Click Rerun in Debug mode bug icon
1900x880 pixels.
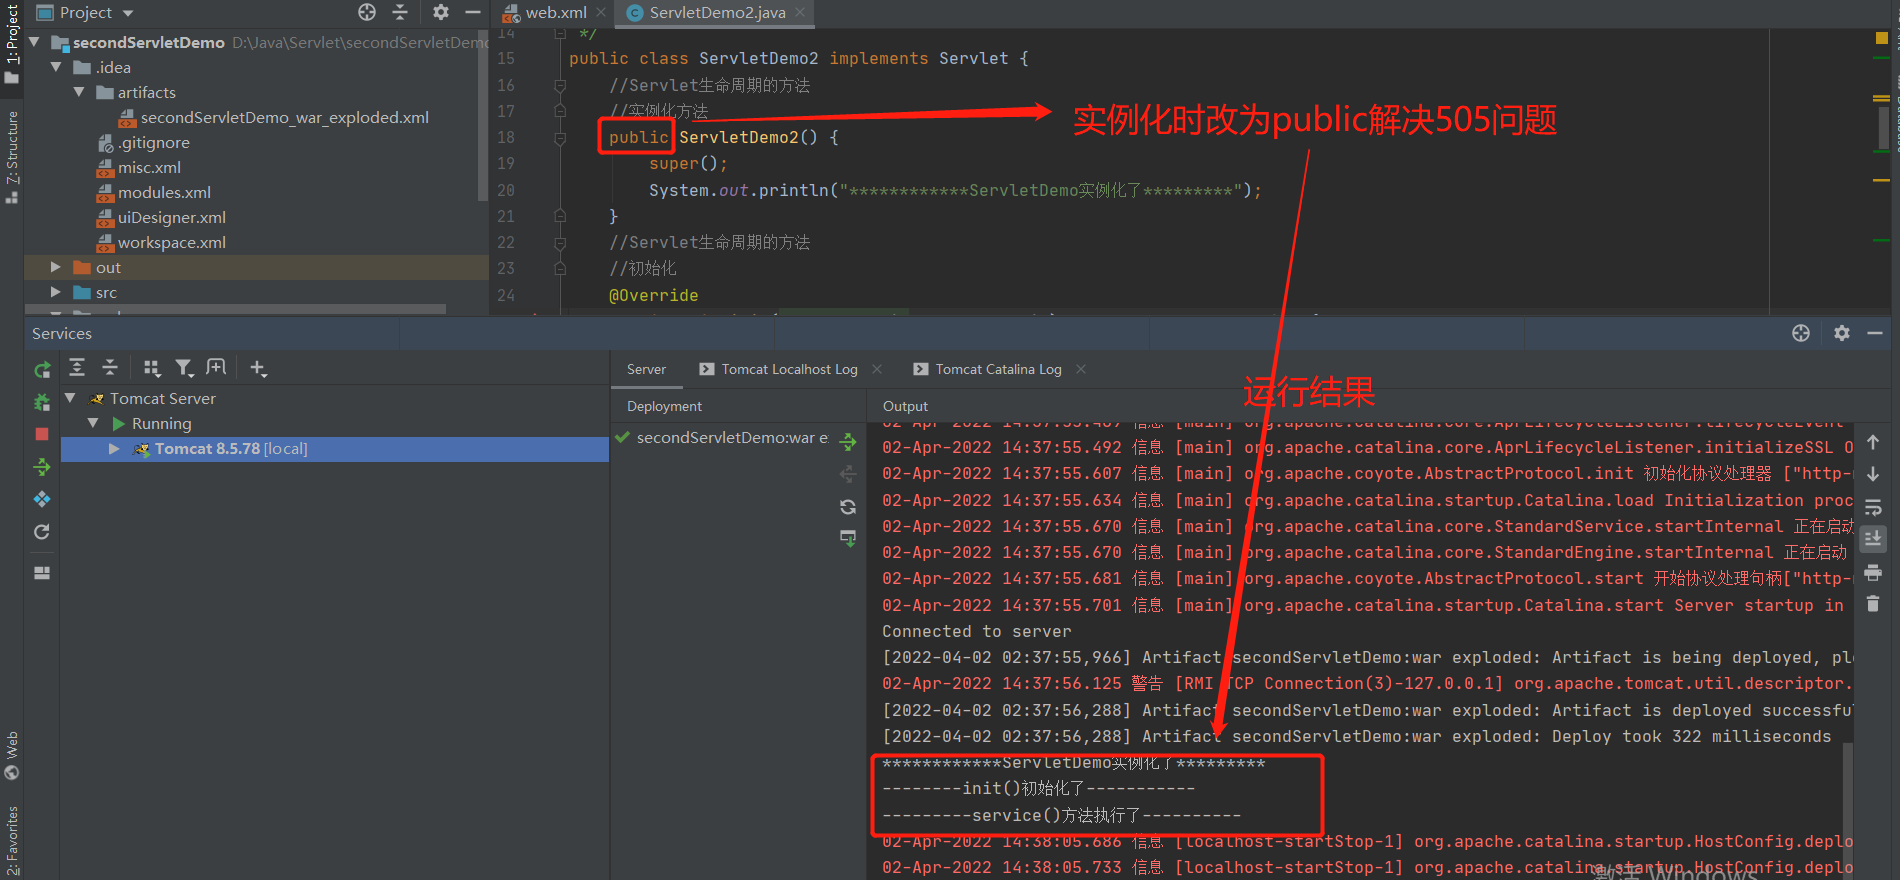click(x=42, y=402)
